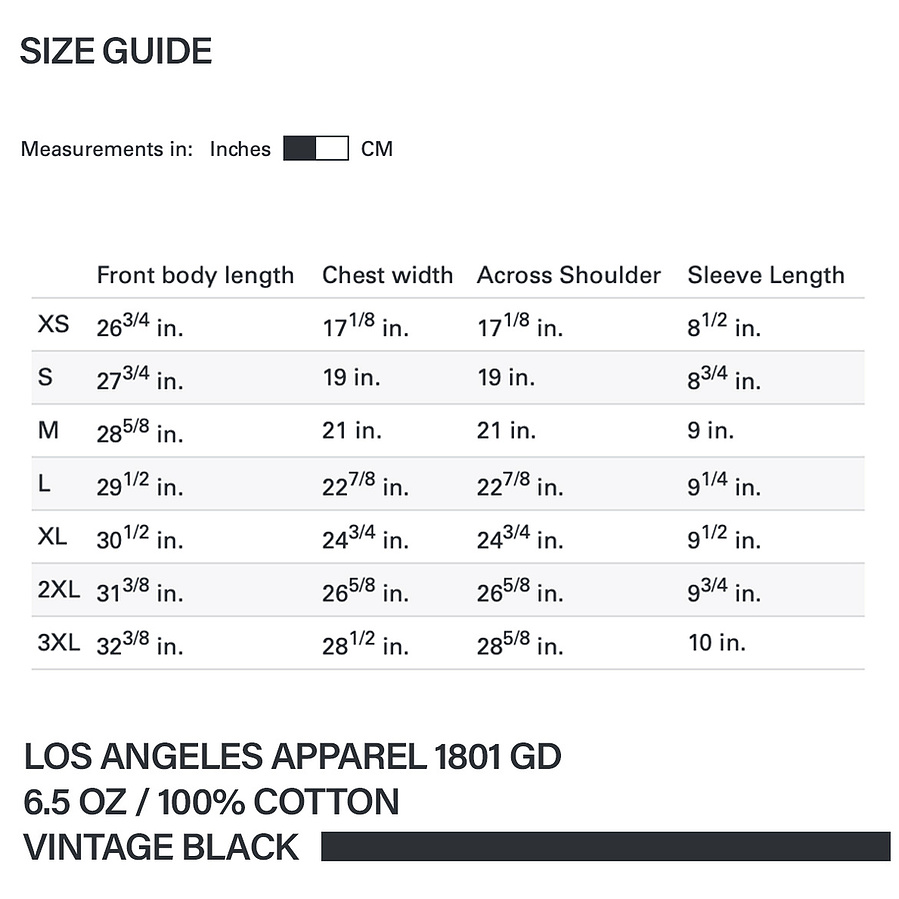Select the XS size row label
899x899 pixels.
[53, 324]
